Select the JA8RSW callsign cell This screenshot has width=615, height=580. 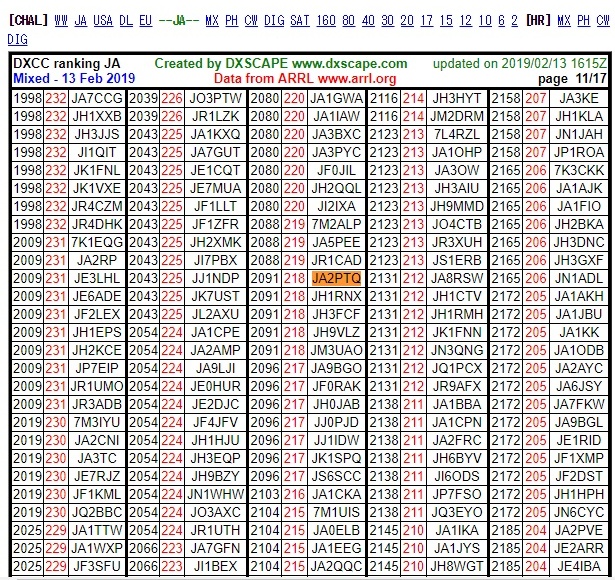coord(457,278)
